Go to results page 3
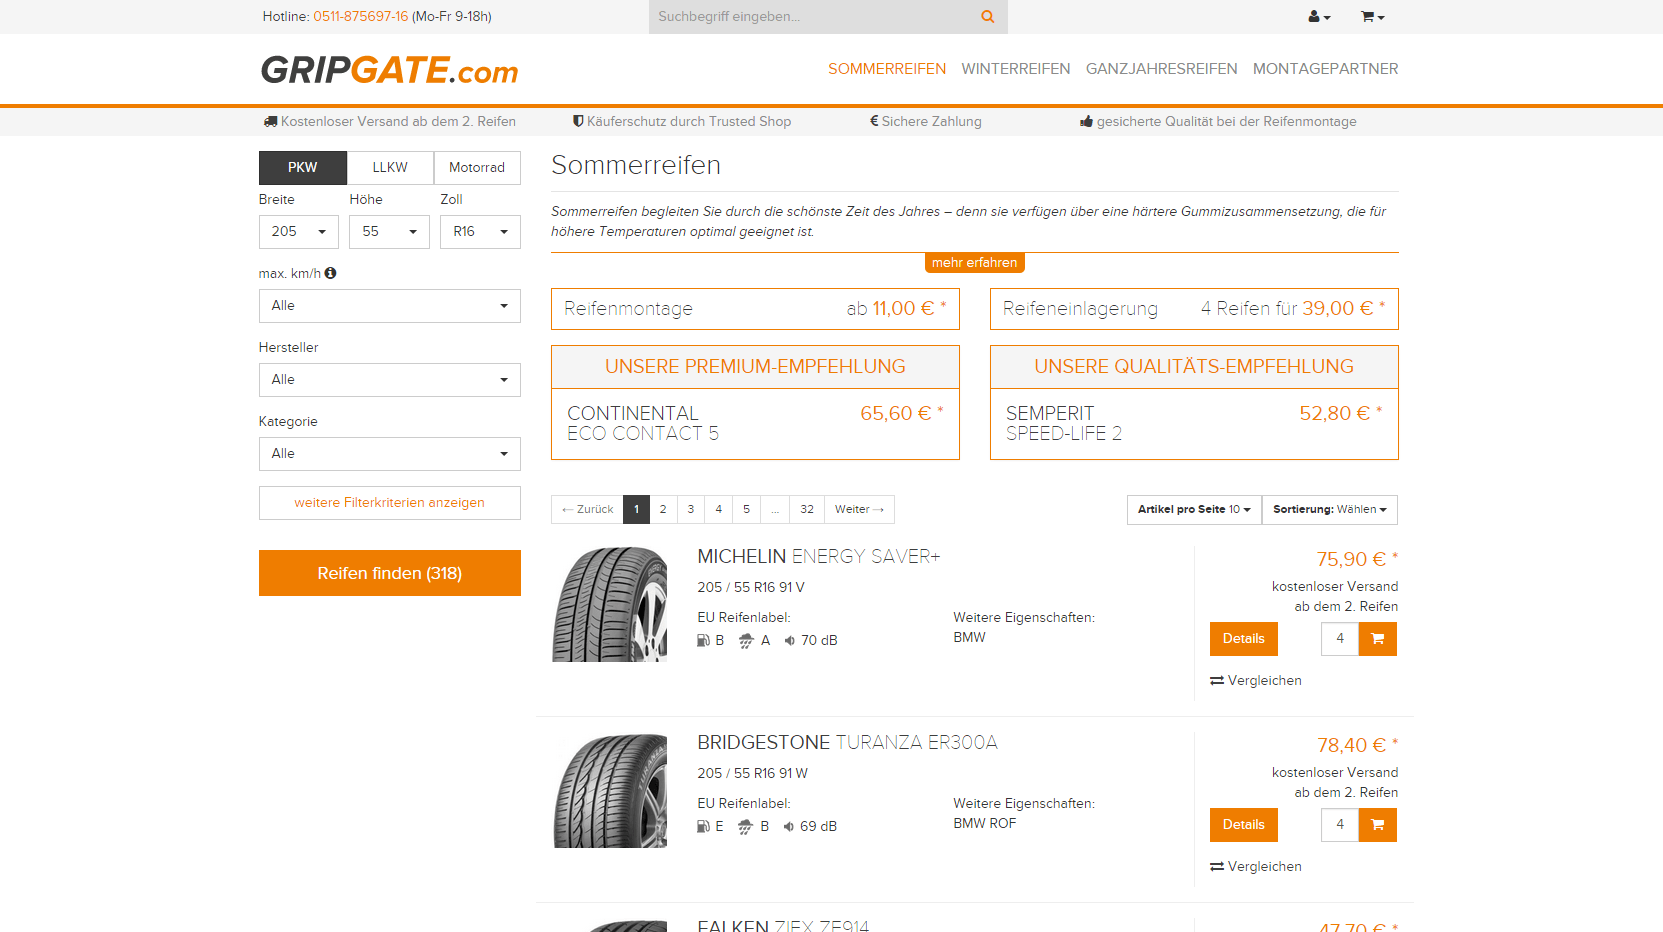Screen dimensions: 1663x932 (x=691, y=510)
